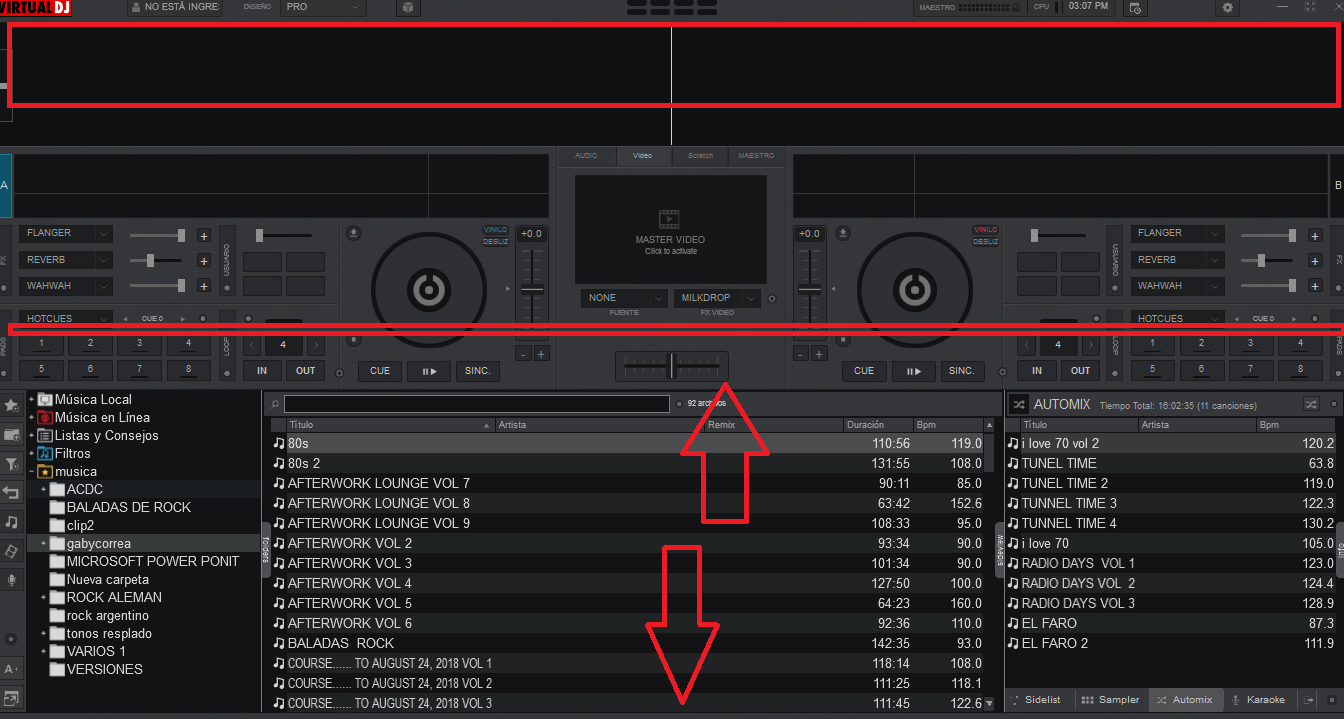The height and width of the screenshot is (719, 1344).
Task: Eject the track from deck A
Action: (x=354, y=233)
